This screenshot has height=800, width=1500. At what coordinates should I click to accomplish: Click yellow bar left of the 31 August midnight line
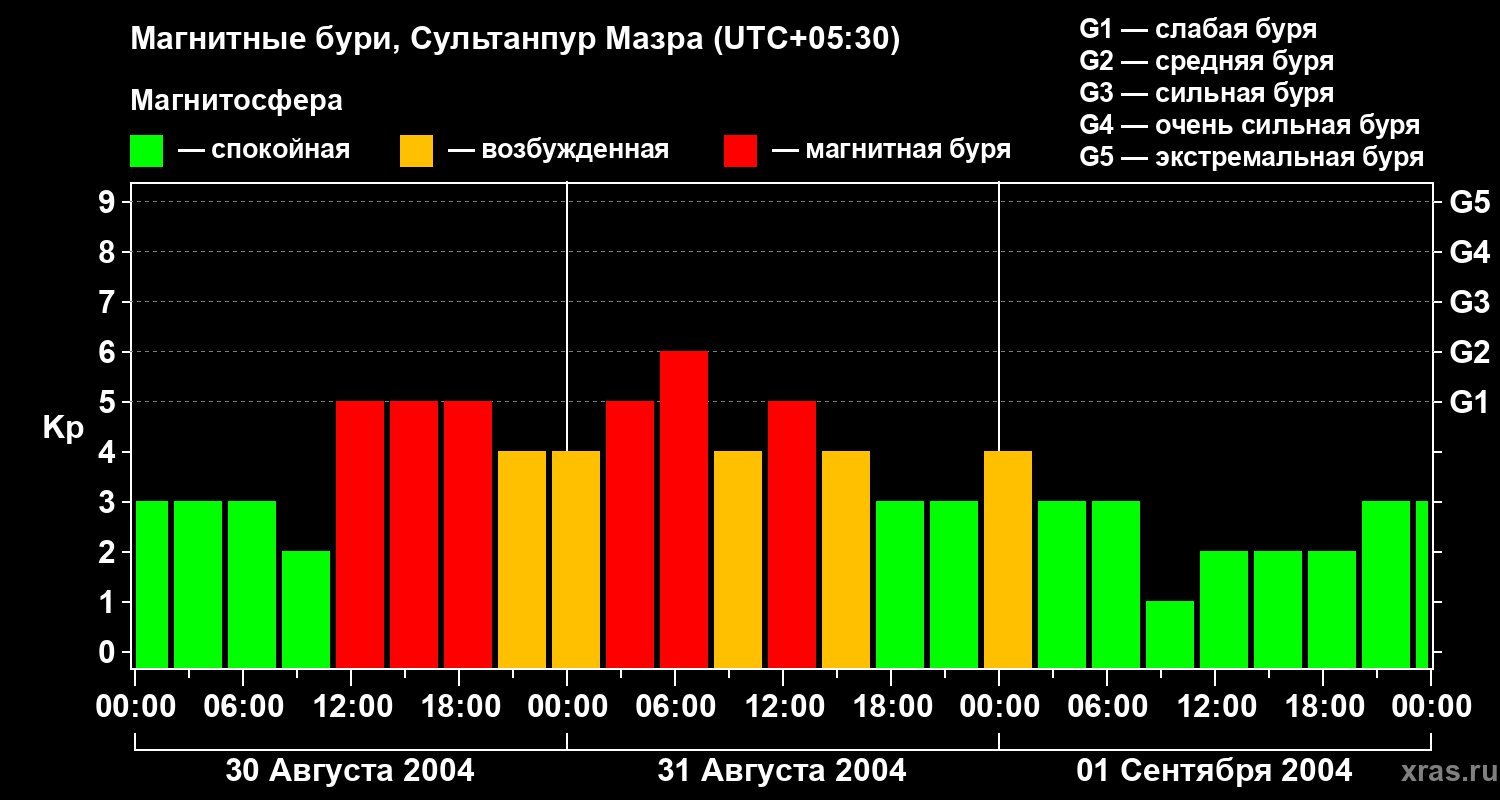tap(522, 560)
